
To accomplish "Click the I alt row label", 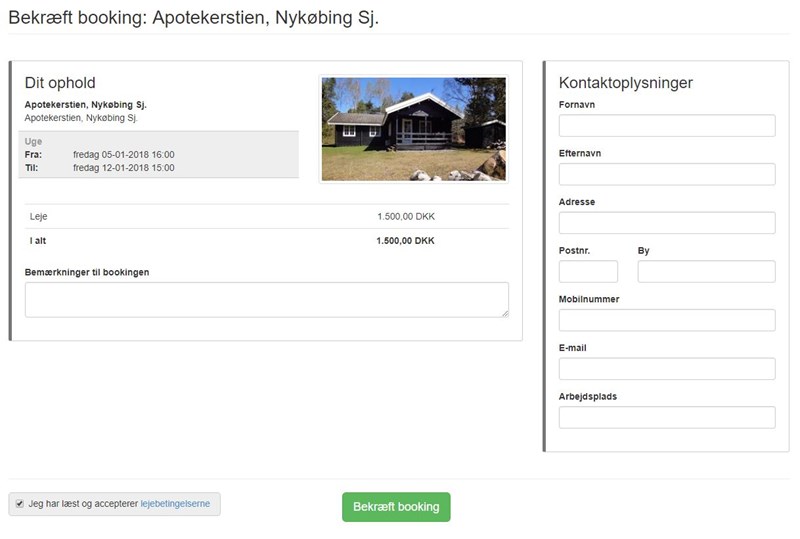I will (38, 241).
